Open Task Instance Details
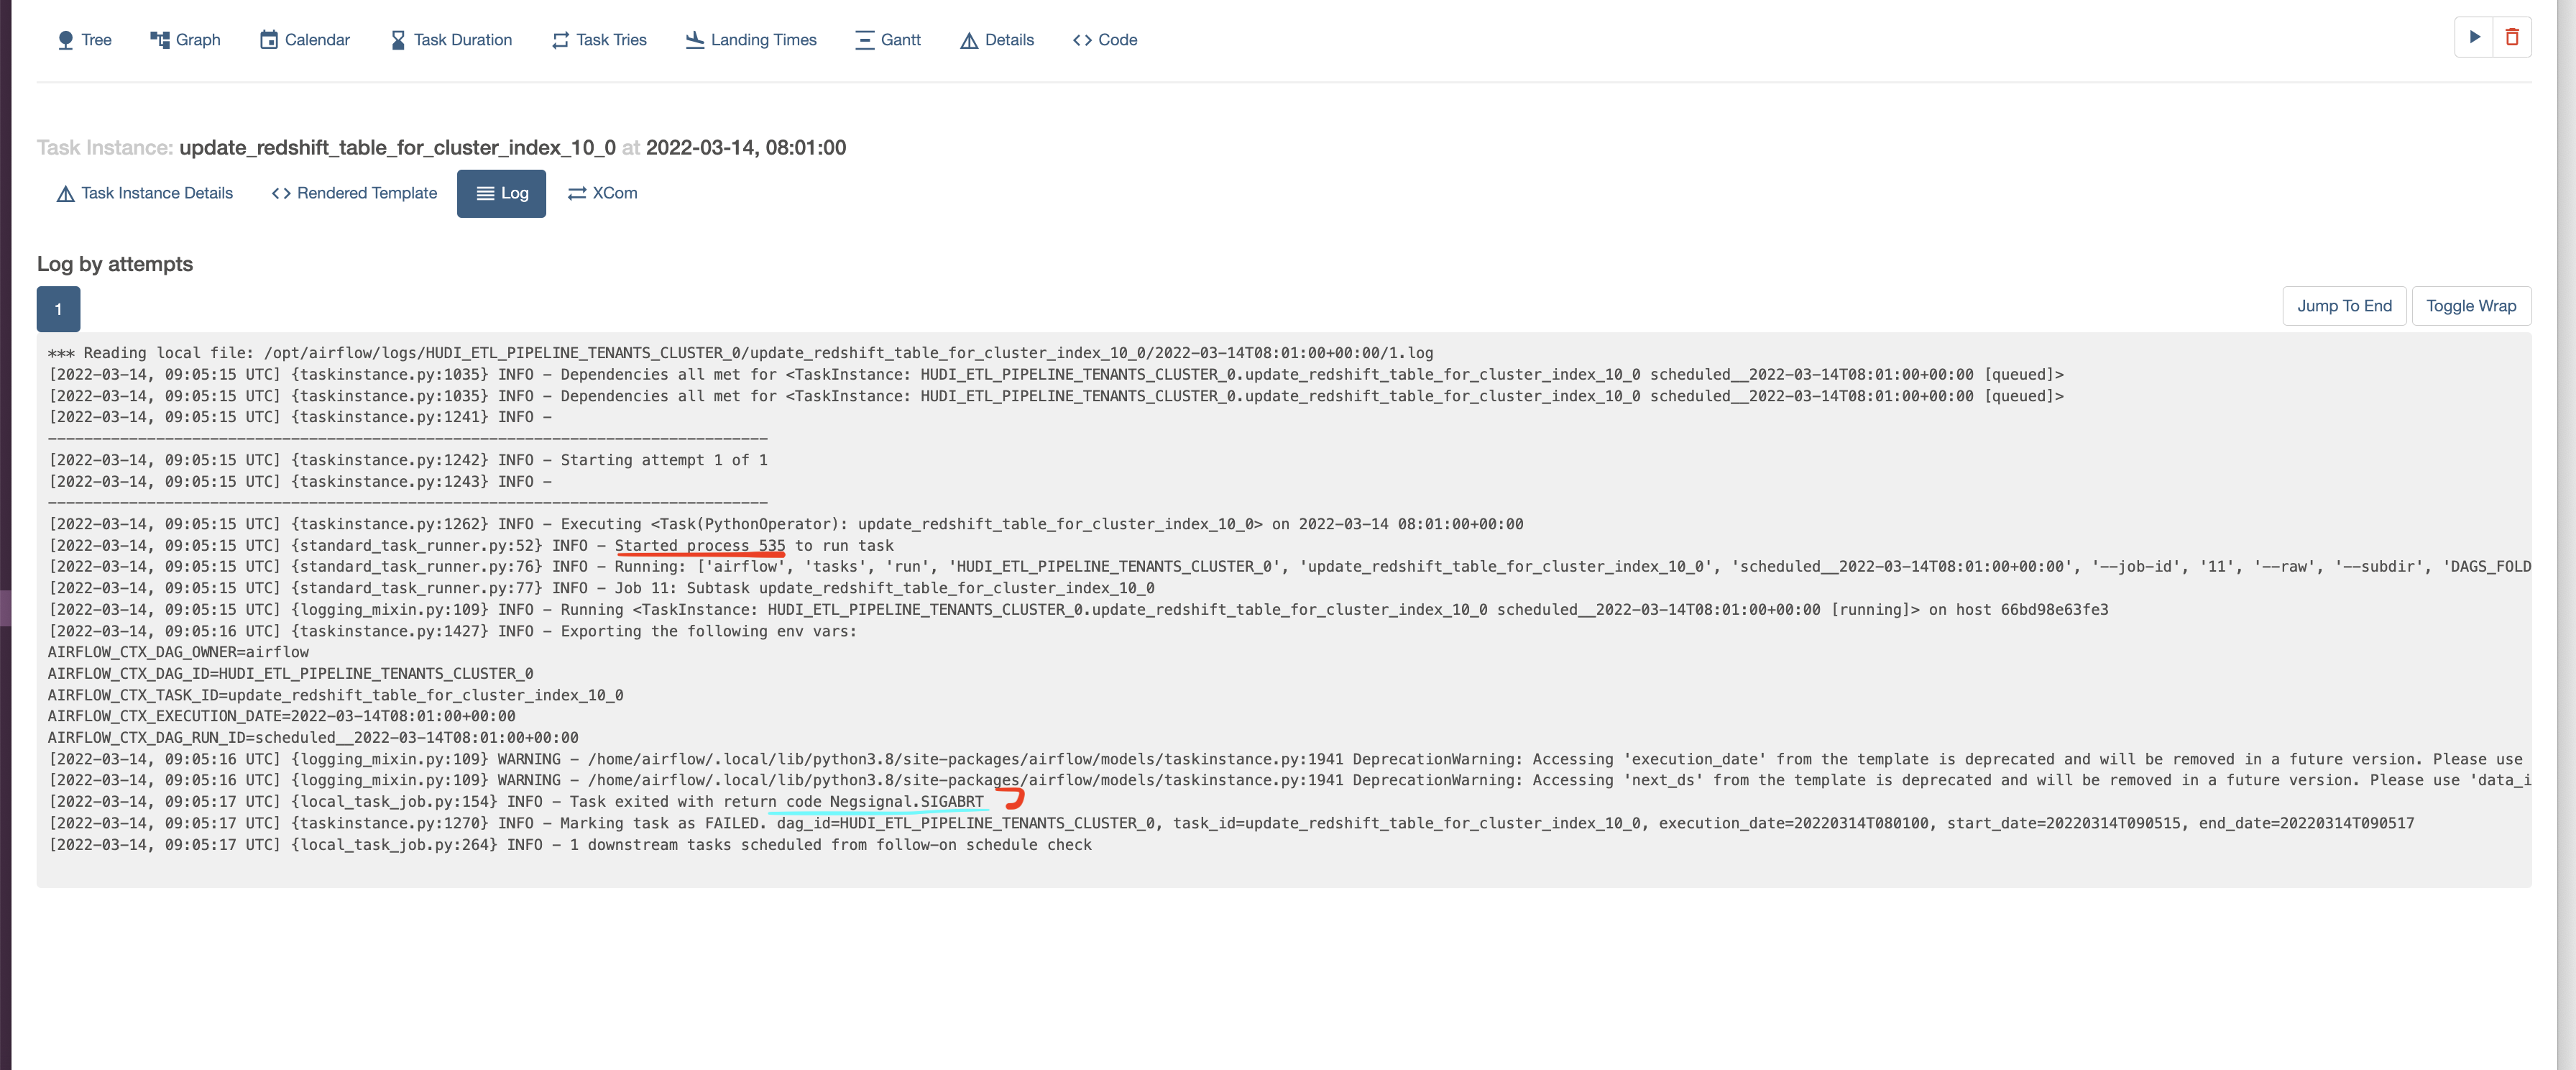 pos(144,193)
